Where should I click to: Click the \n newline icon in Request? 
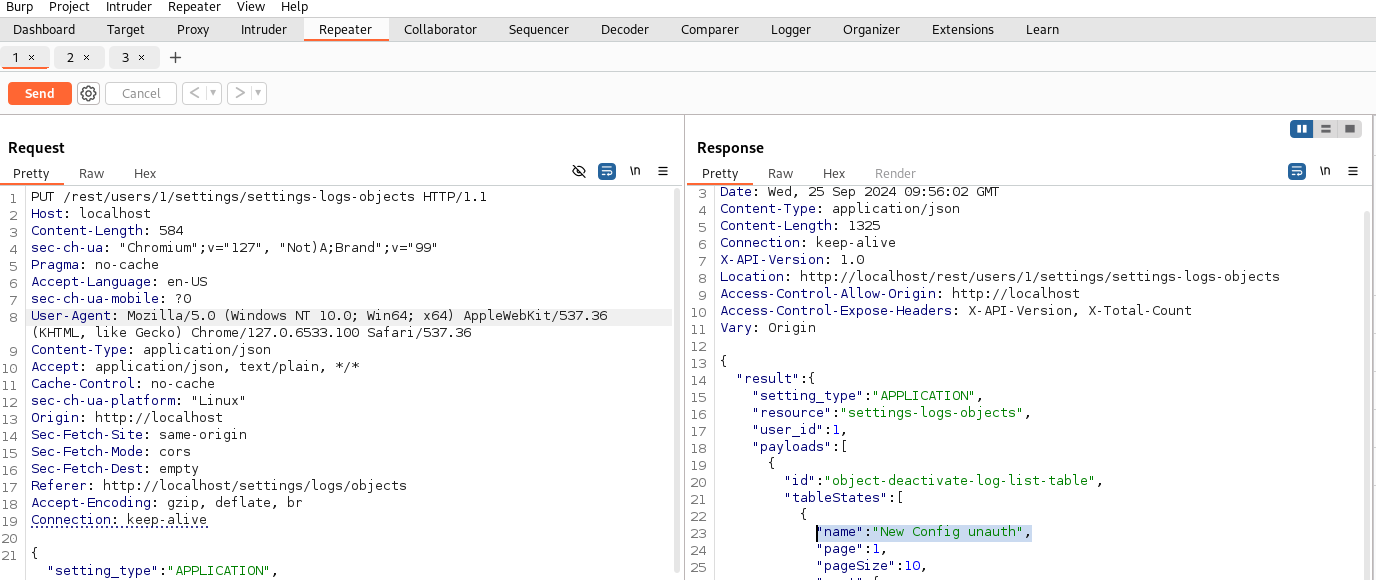(635, 172)
